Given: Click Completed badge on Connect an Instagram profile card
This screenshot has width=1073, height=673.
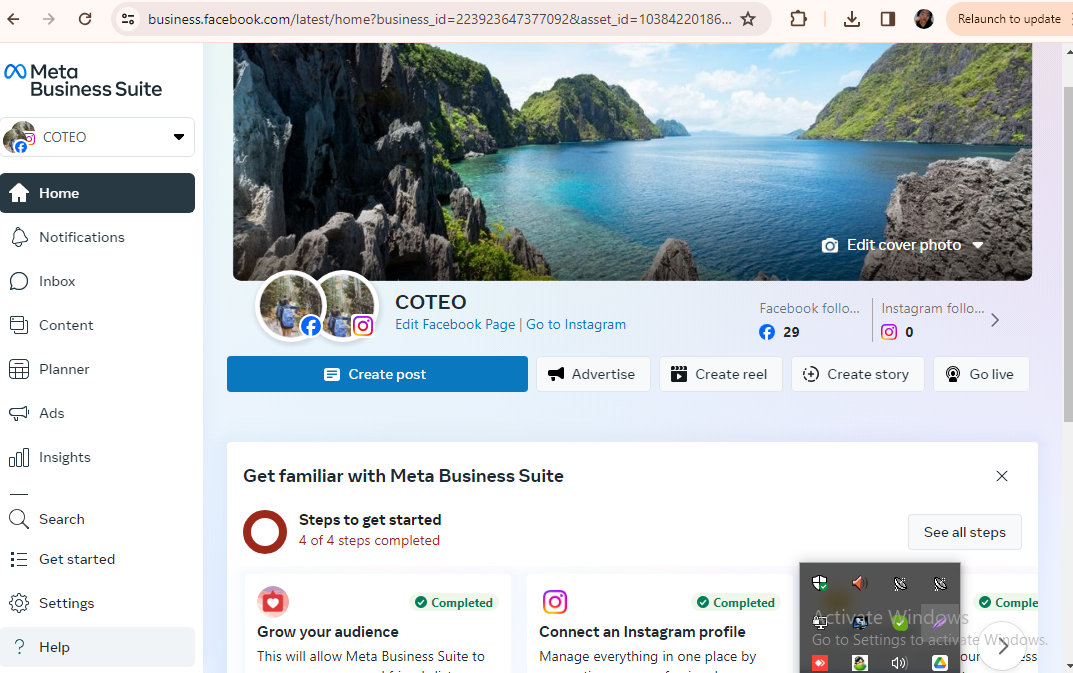Looking at the screenshot, I should (736, 602).
